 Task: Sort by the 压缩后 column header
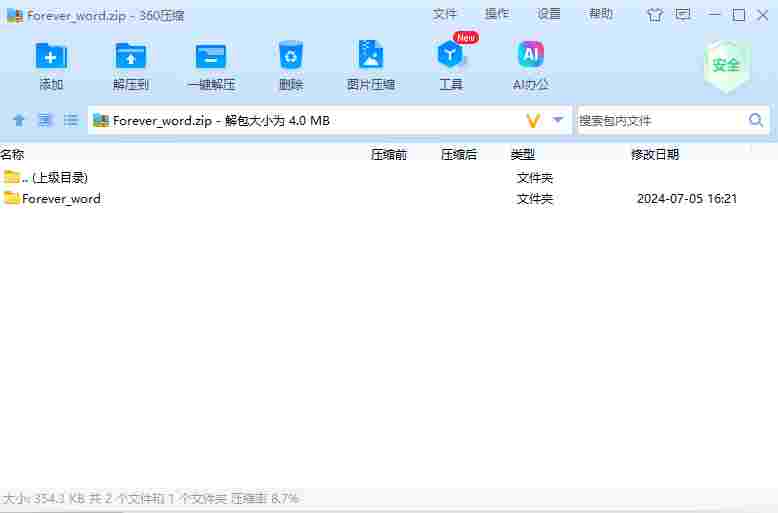(x=459, y=154)
